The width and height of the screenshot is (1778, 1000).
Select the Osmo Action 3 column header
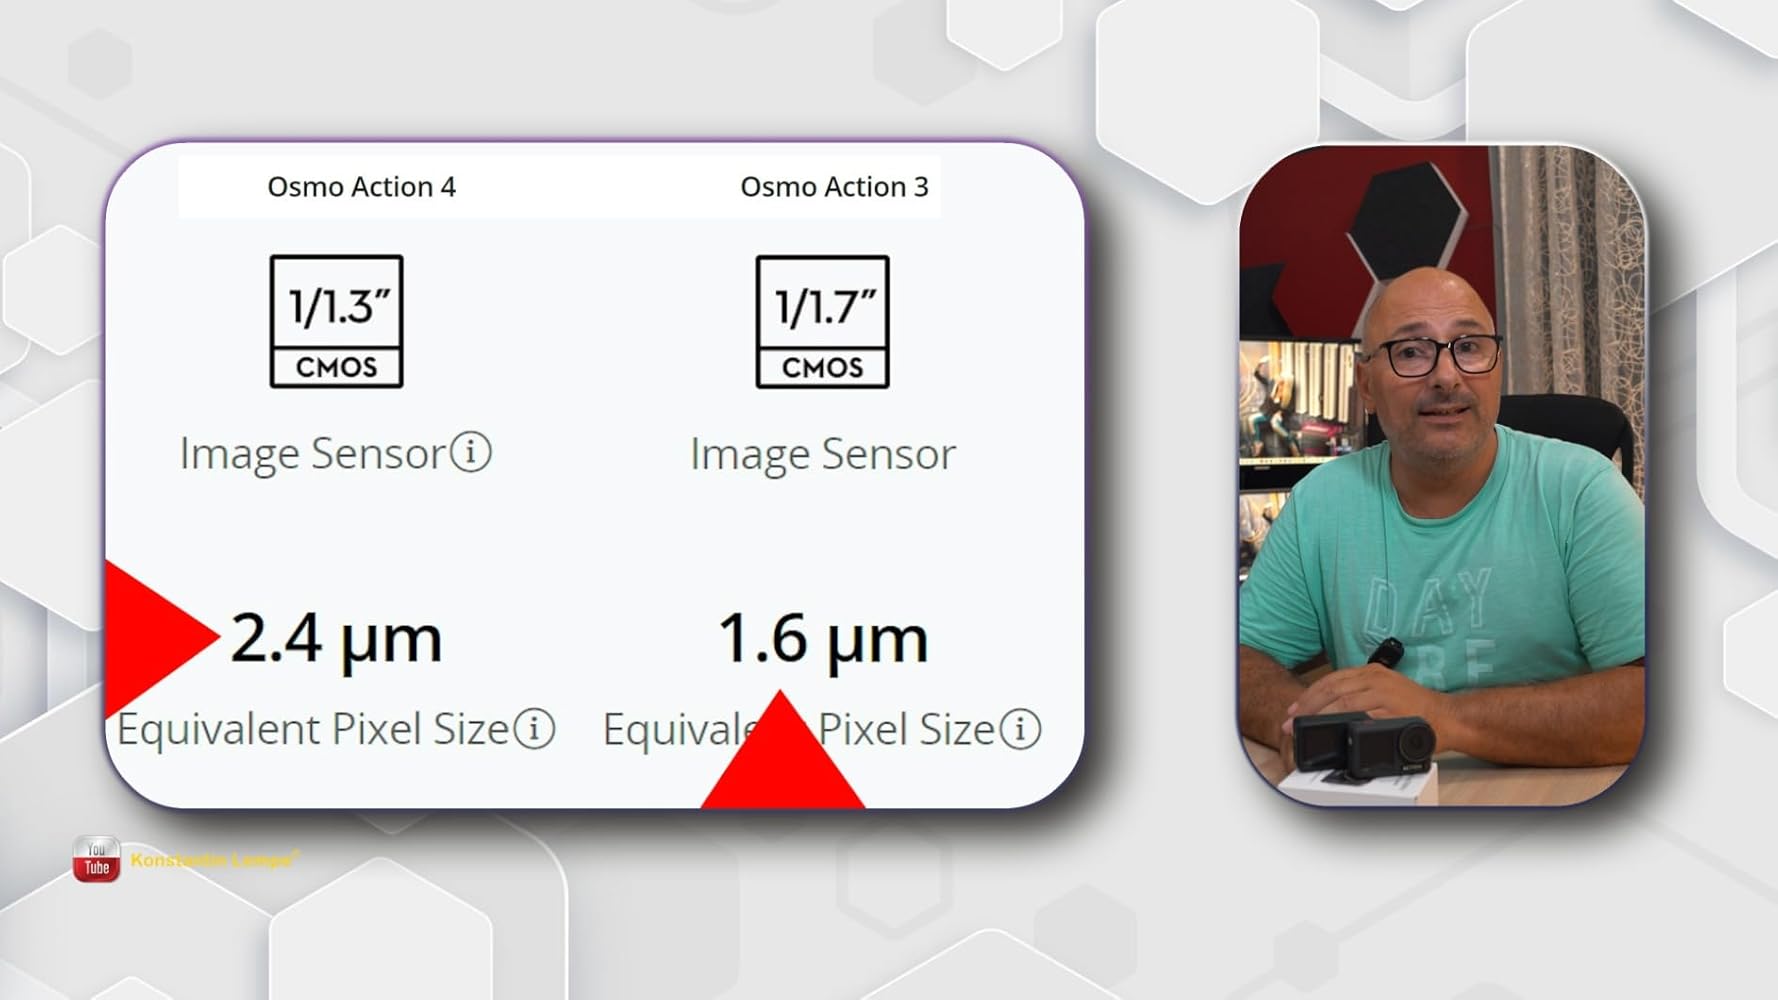point(834,187)
